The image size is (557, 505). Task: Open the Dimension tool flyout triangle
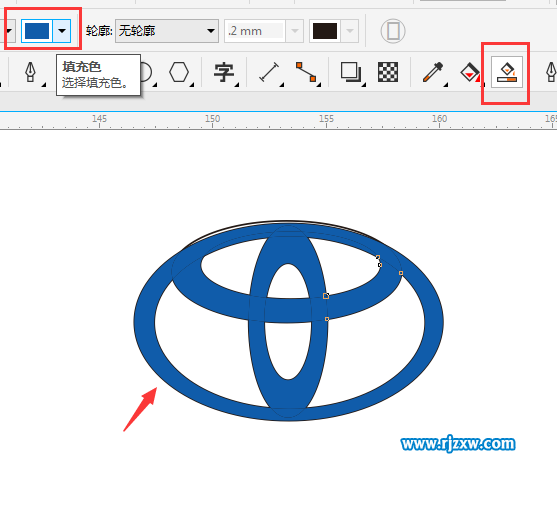pos(282,85)
